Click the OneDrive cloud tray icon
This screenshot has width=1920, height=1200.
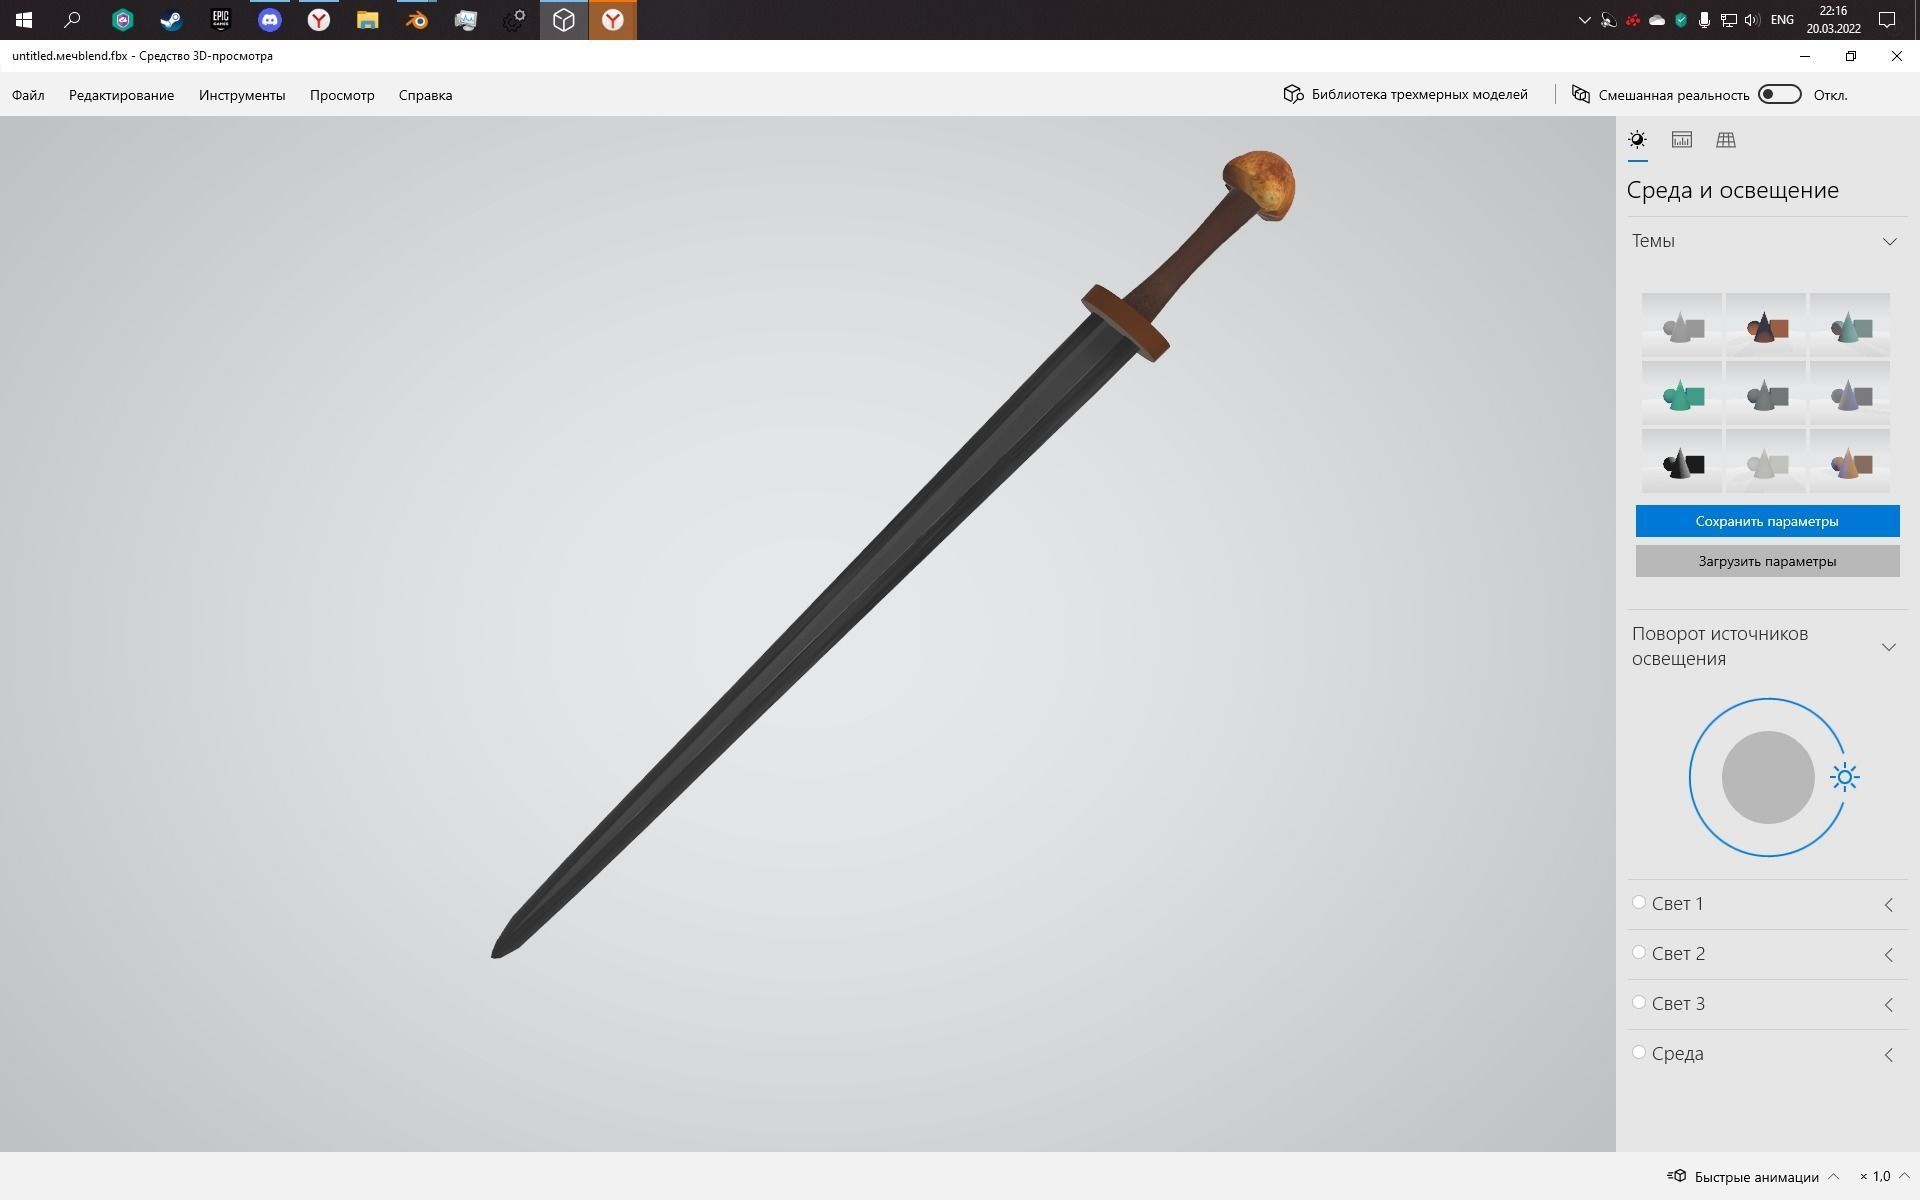1657,20
